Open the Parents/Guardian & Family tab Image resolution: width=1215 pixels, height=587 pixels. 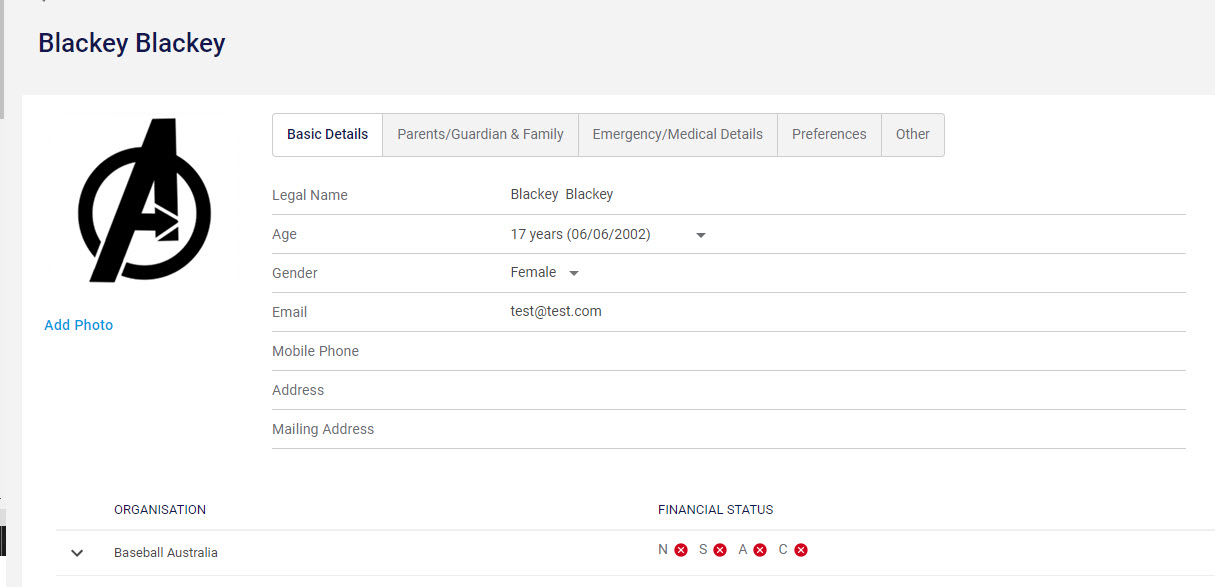pos(480,134)
